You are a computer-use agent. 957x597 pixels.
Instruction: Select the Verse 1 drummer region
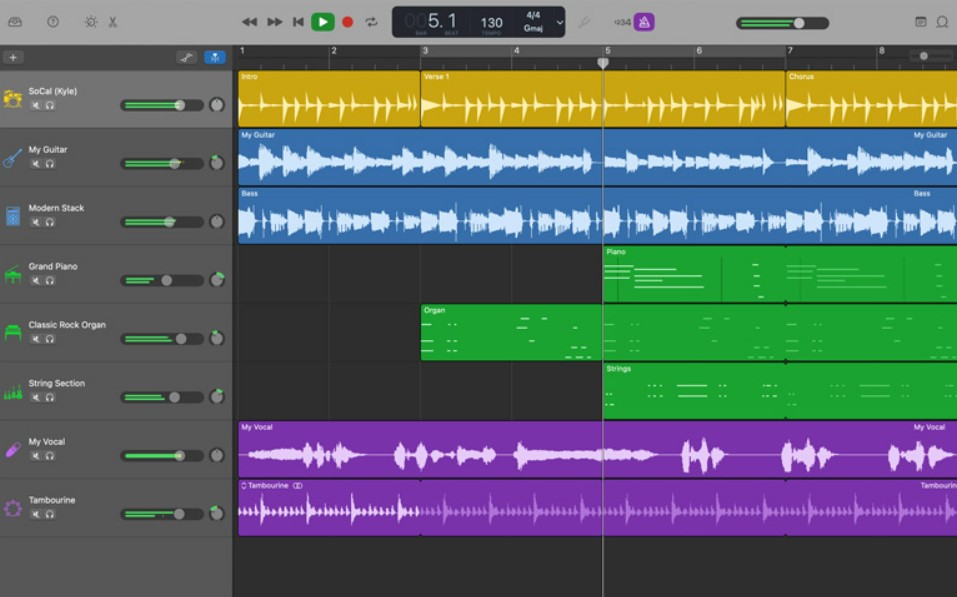click(x=602, y=99)
